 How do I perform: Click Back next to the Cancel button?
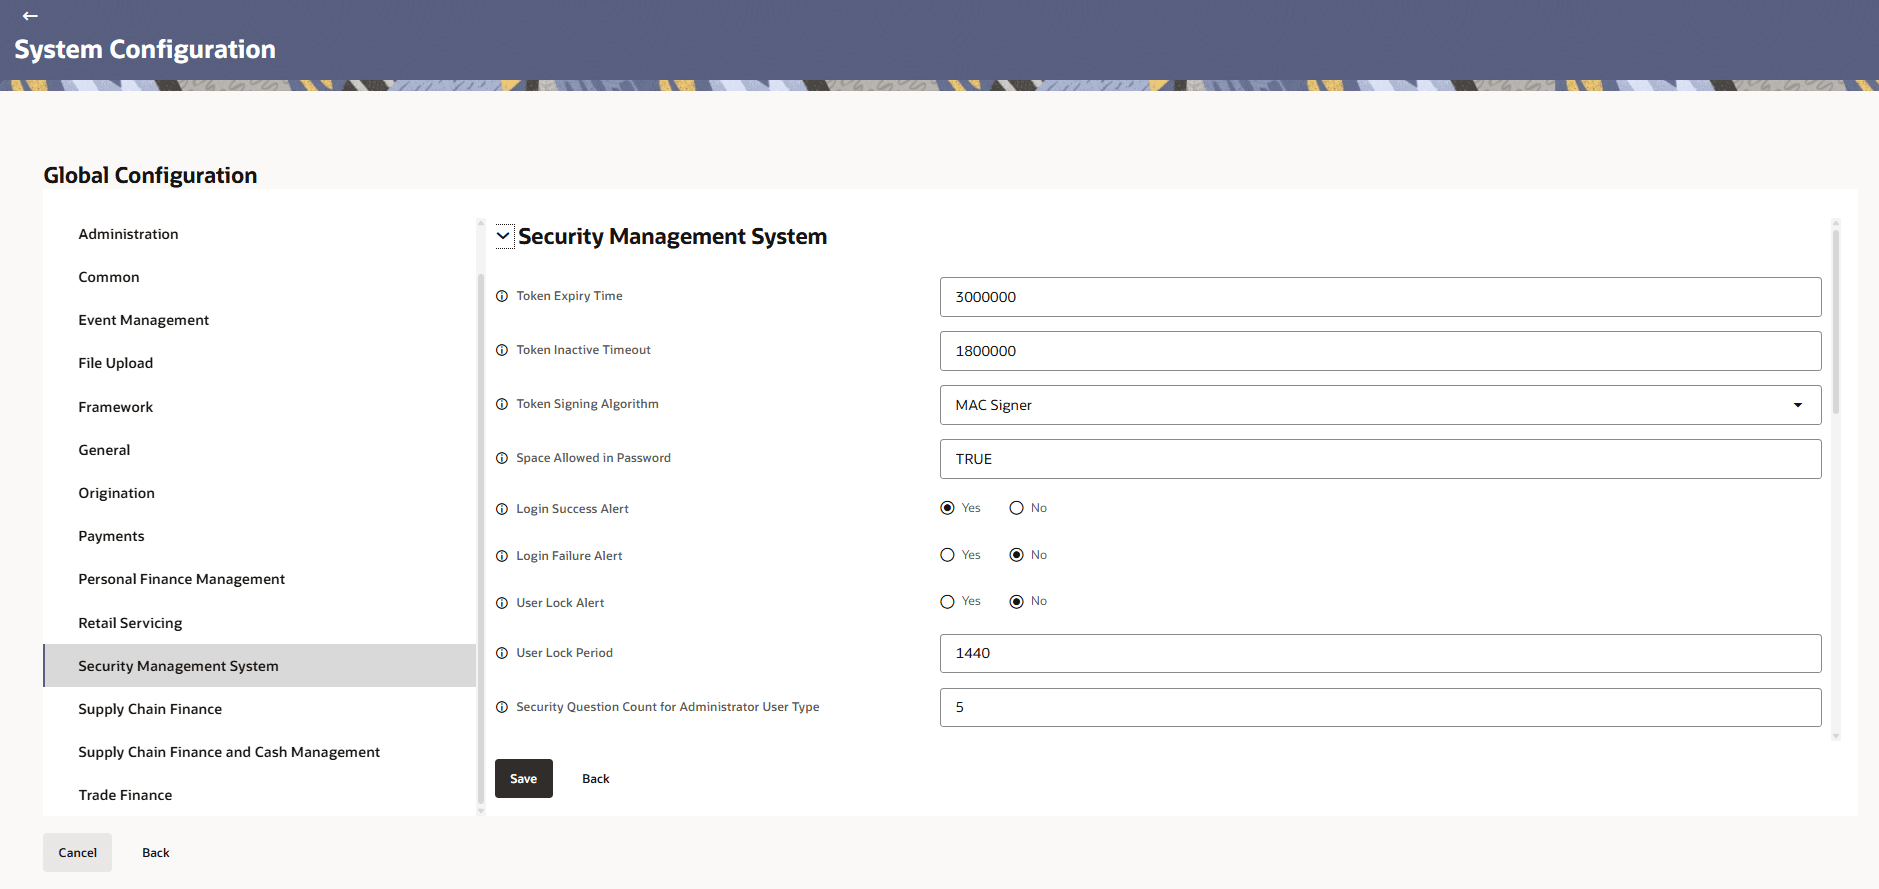pos(156,853)
